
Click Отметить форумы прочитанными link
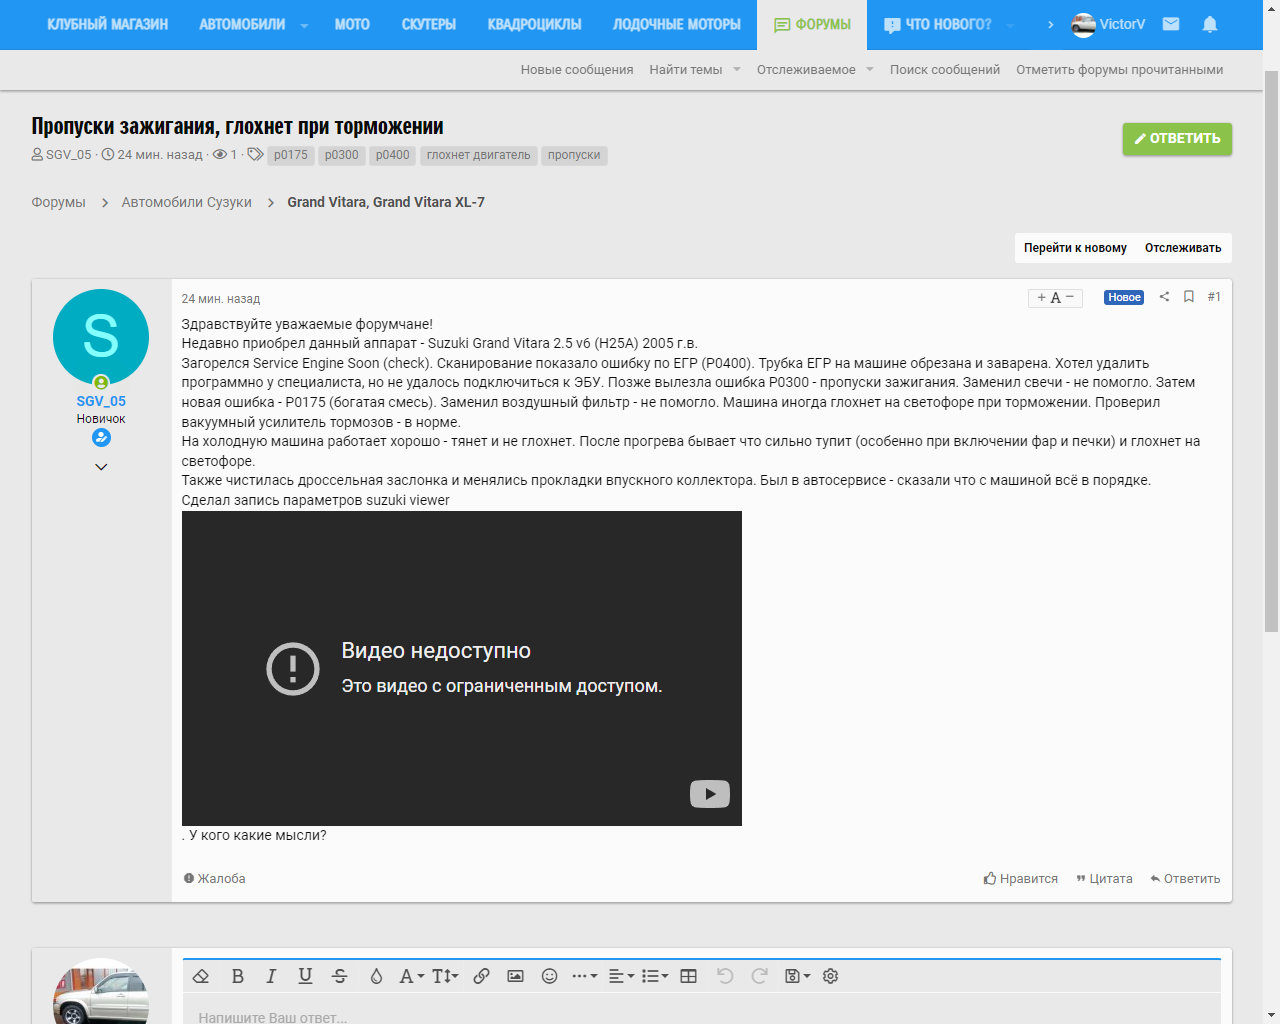coord(1120,70)
